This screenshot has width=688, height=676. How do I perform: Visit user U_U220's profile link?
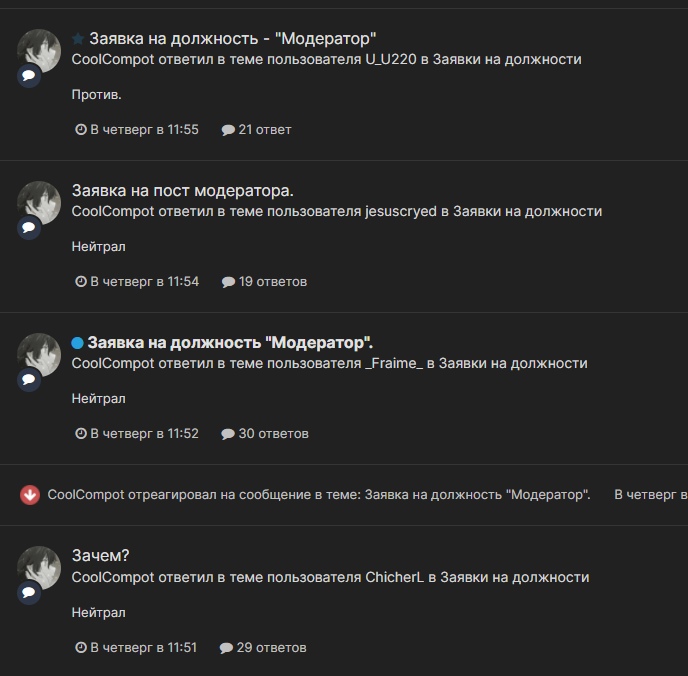point(391,59)
